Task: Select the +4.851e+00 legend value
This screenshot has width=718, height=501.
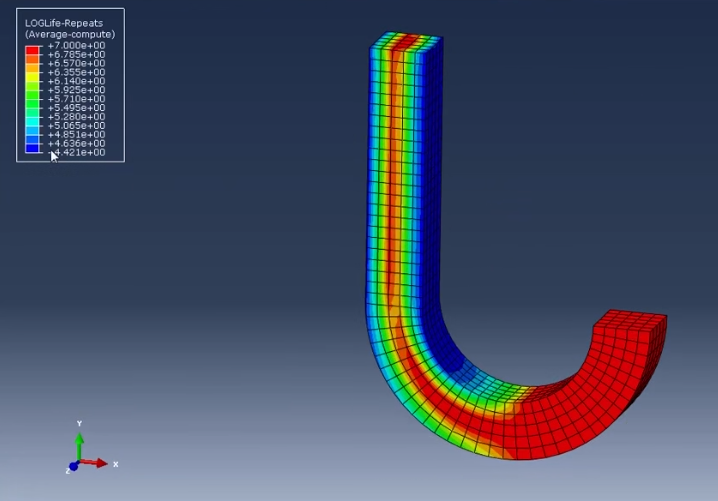Action: coord(76,135)
